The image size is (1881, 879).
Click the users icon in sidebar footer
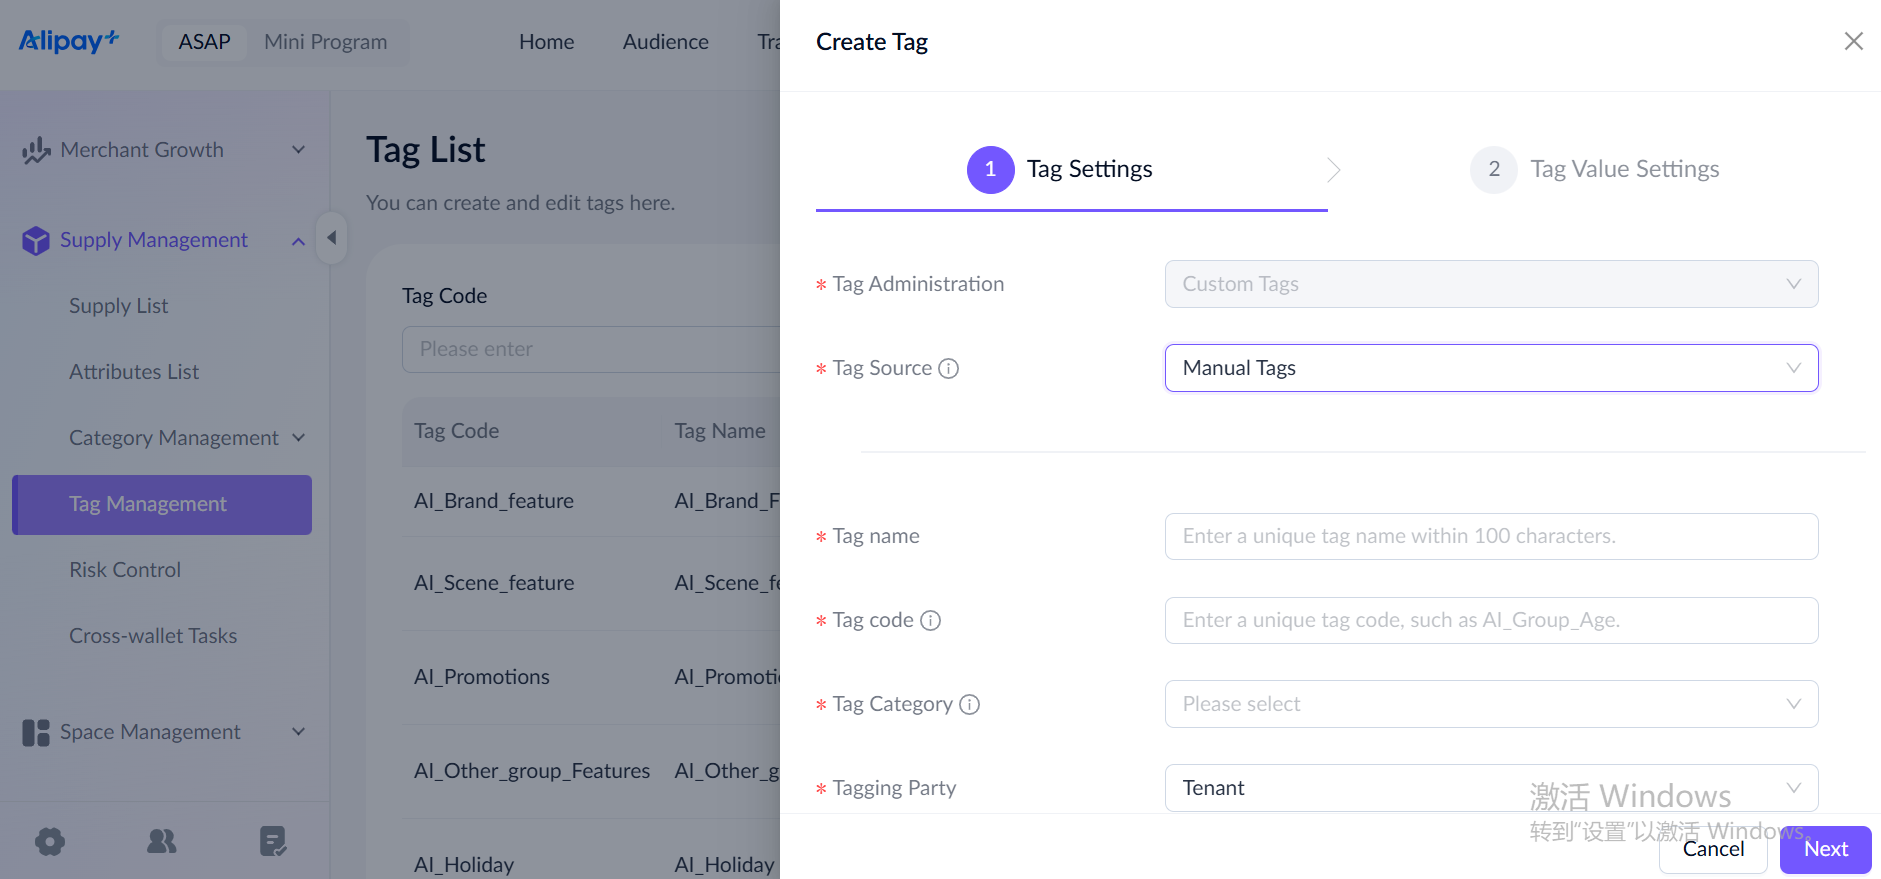pos(161,841)
